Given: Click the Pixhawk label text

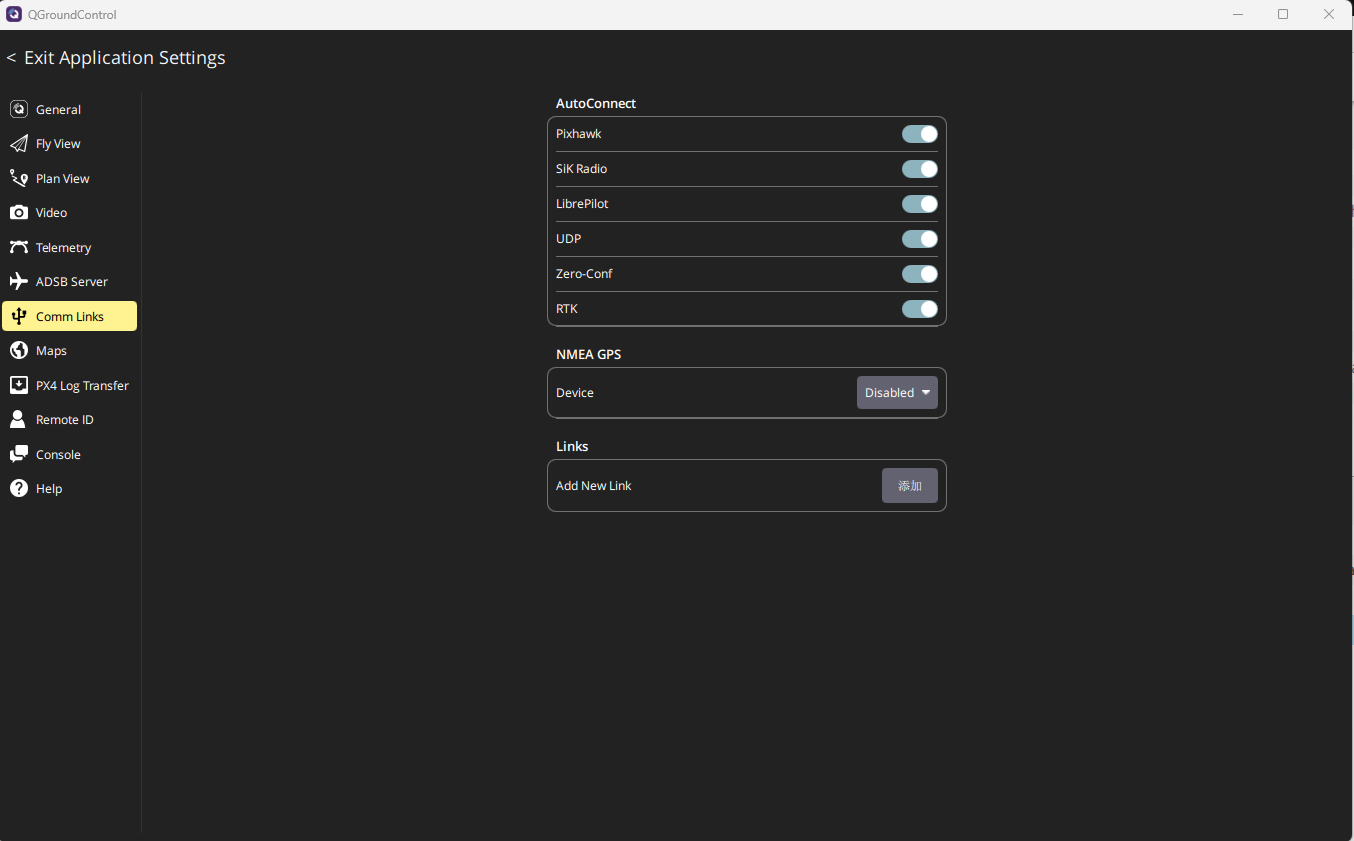Looking at the screenshot, I should click(579, 134).
